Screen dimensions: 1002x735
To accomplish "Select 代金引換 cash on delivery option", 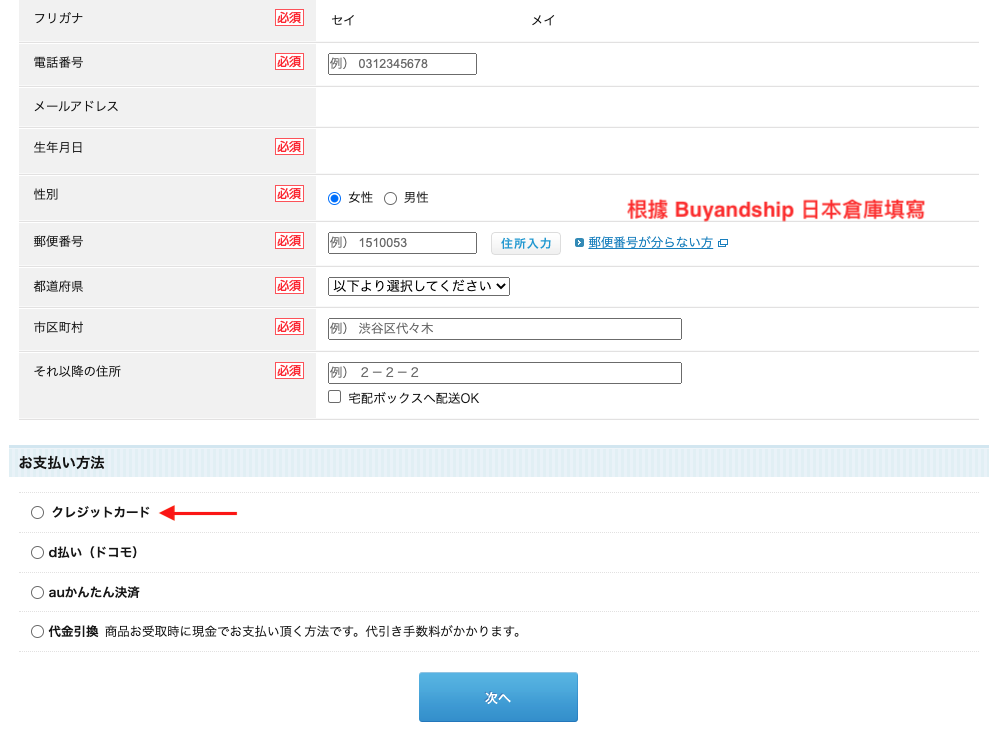I will tap(38, 631).
